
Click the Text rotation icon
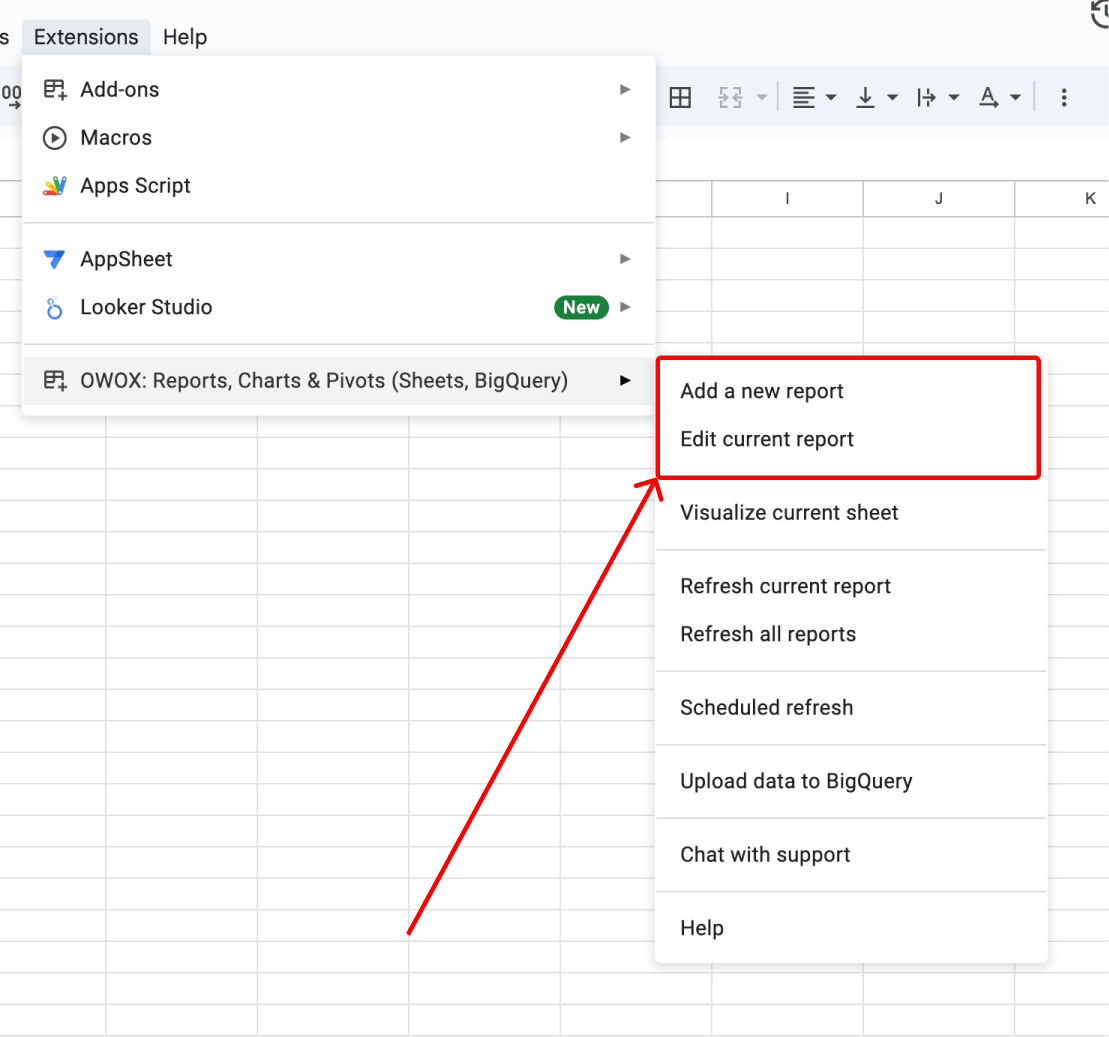(988, 98)
